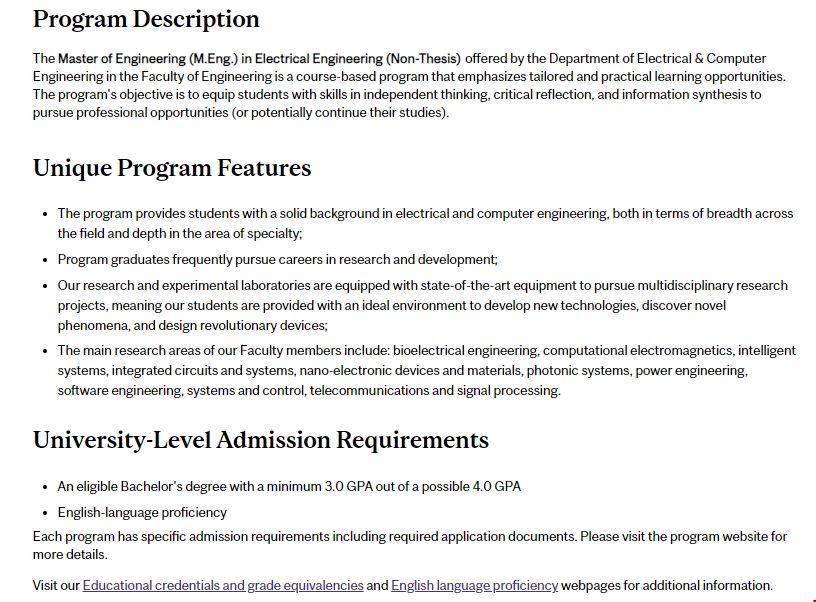816x602 pixels.
Task: Click the Program Description heading
Action: pos(146,19)
